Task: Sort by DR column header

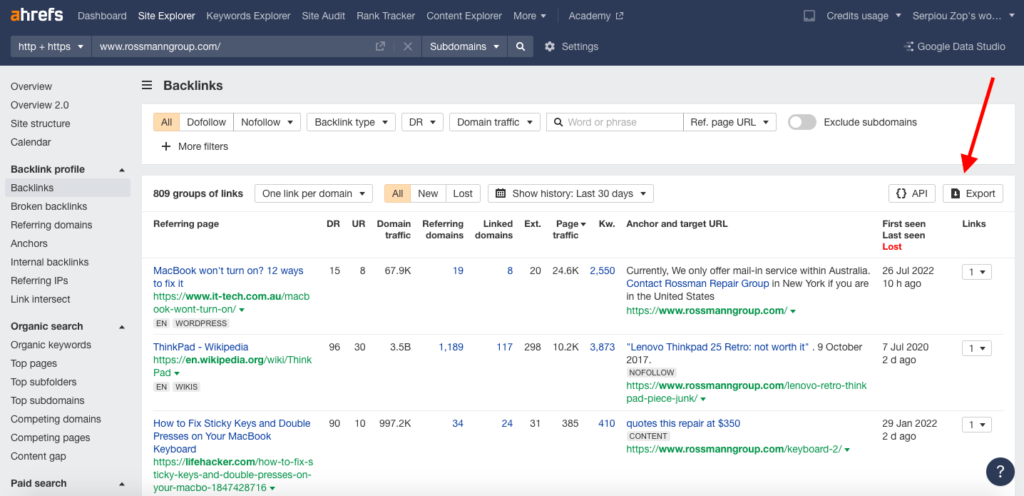Action: (333, 224)
